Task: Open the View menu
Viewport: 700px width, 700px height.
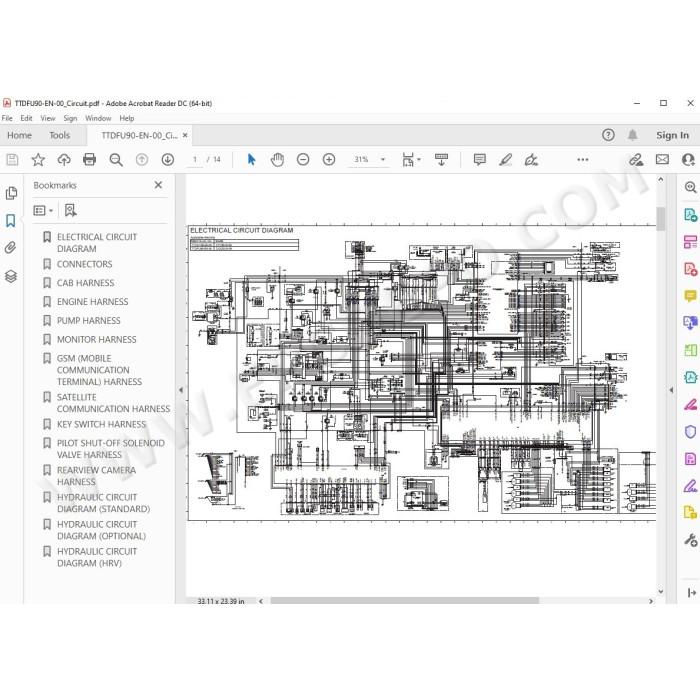Action: point(48,118)
